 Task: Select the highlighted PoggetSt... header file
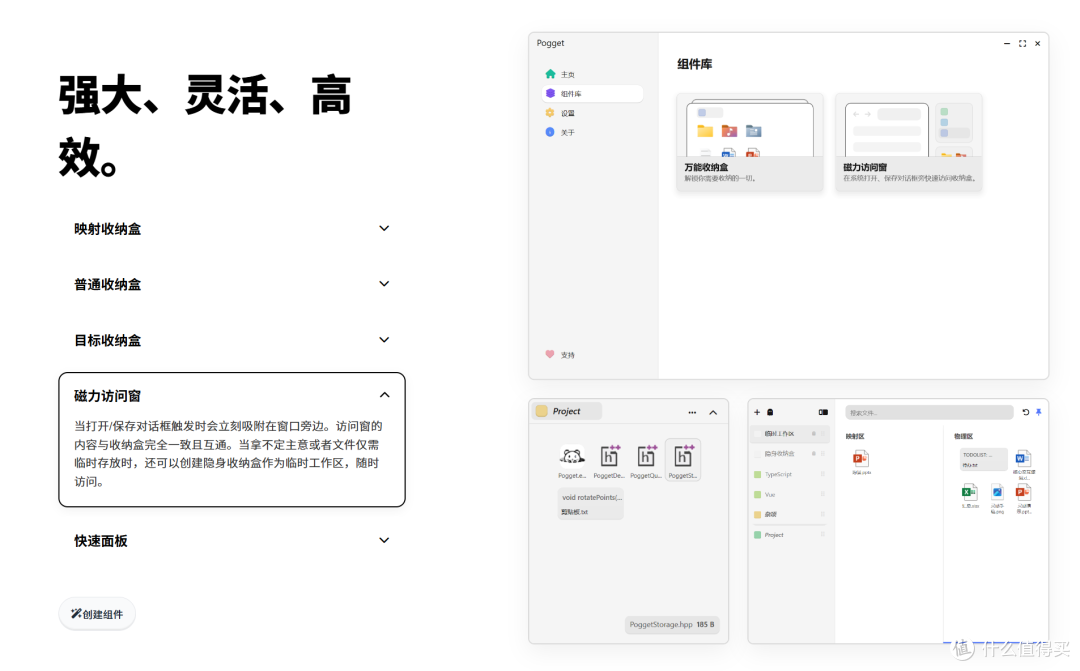[683, 460]
